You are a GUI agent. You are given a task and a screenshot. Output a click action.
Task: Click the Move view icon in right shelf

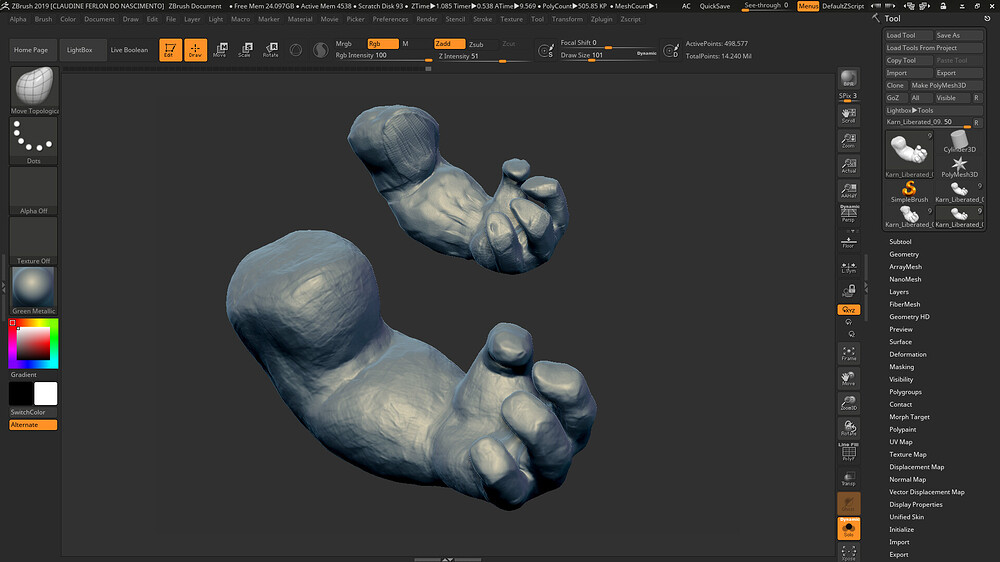coord(848,378)
